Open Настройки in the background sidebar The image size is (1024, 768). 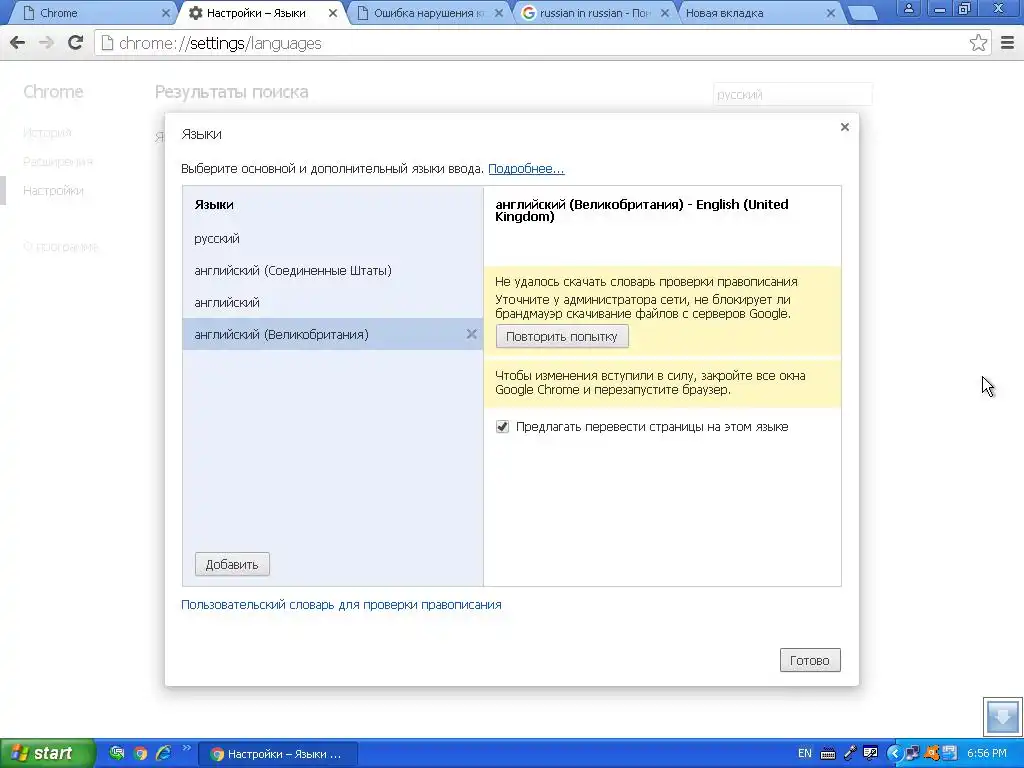[x=53, y=191]
